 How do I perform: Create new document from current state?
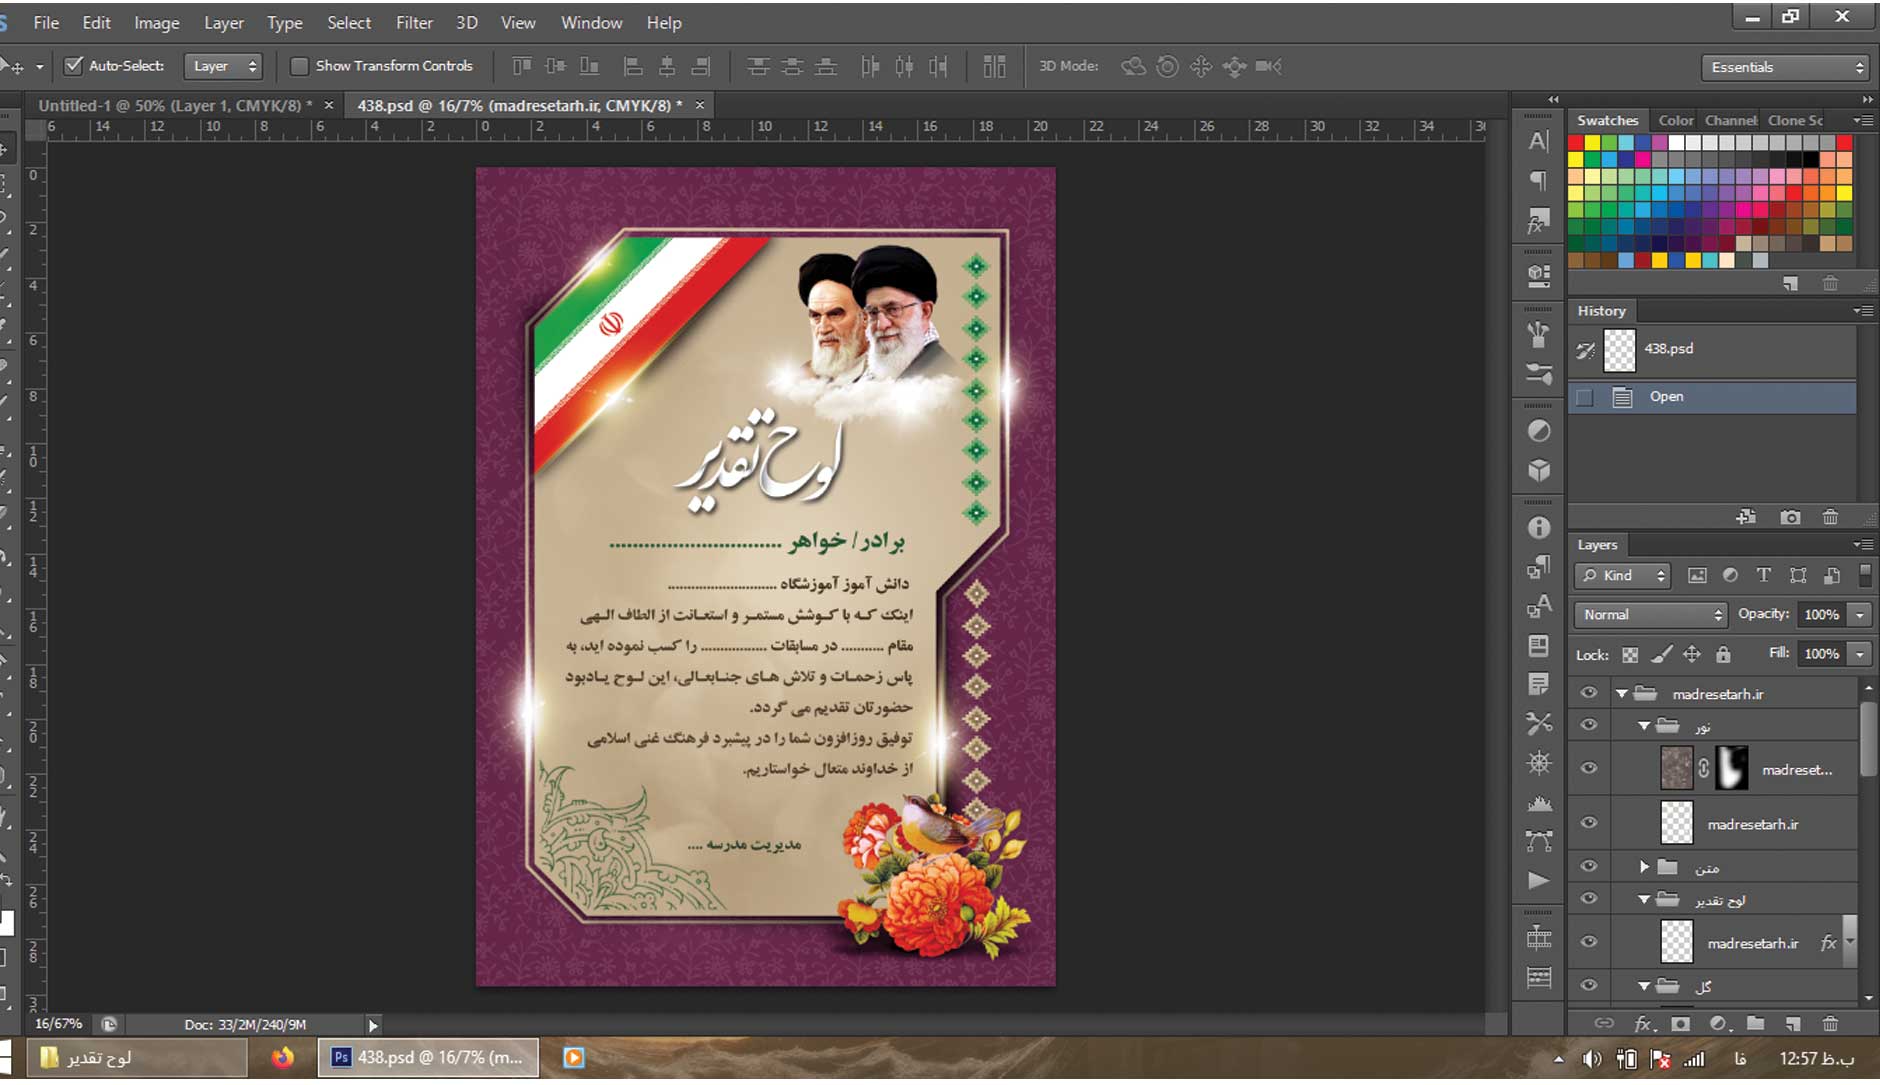(x=1746, y=517)
